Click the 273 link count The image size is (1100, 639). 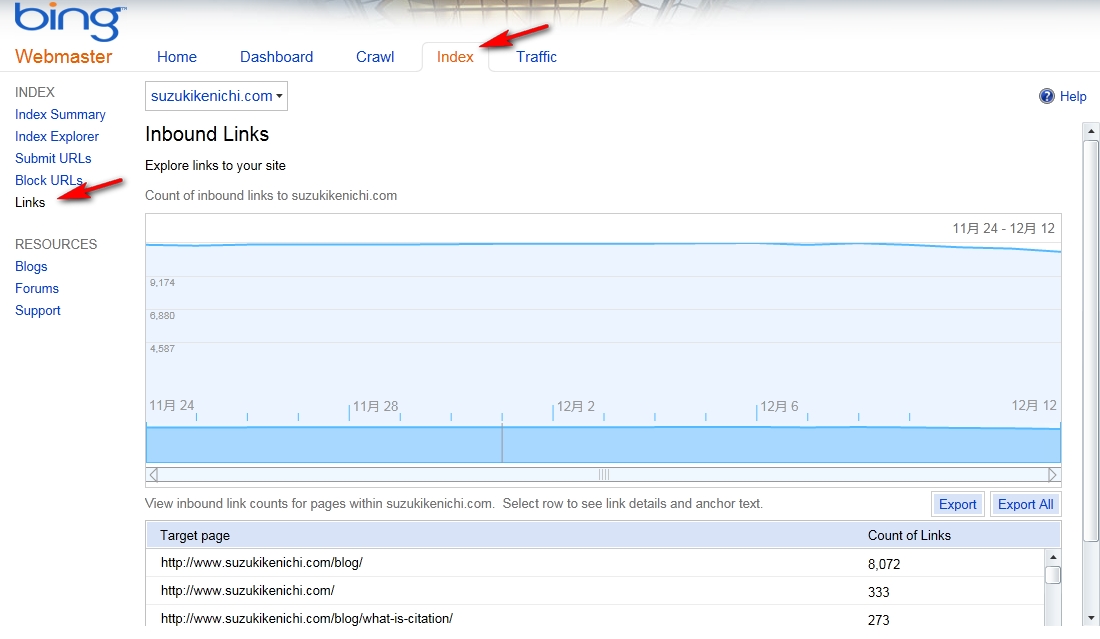(878, 620)
